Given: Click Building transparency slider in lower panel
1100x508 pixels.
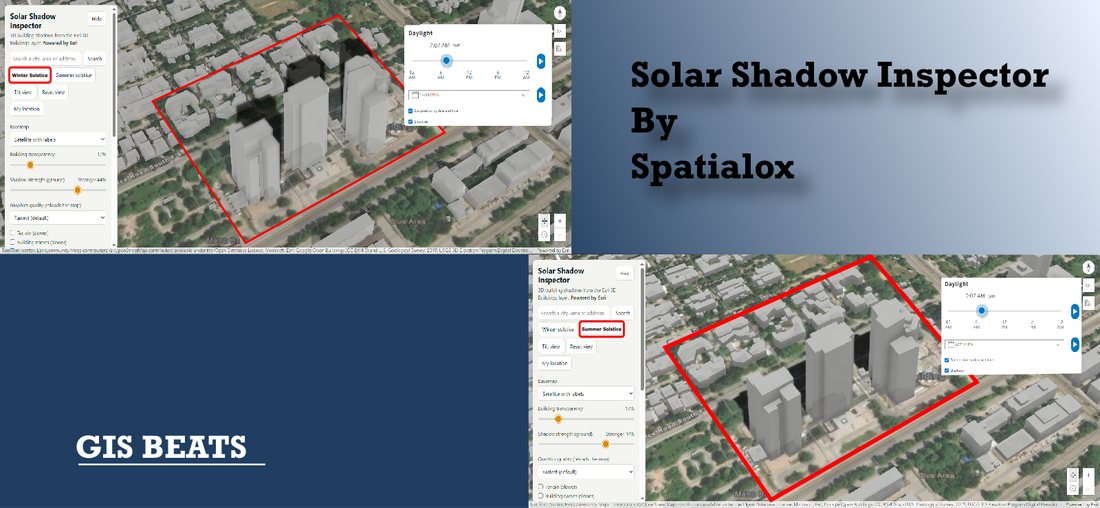Looking at the screenshot, I should click(586, 419).
